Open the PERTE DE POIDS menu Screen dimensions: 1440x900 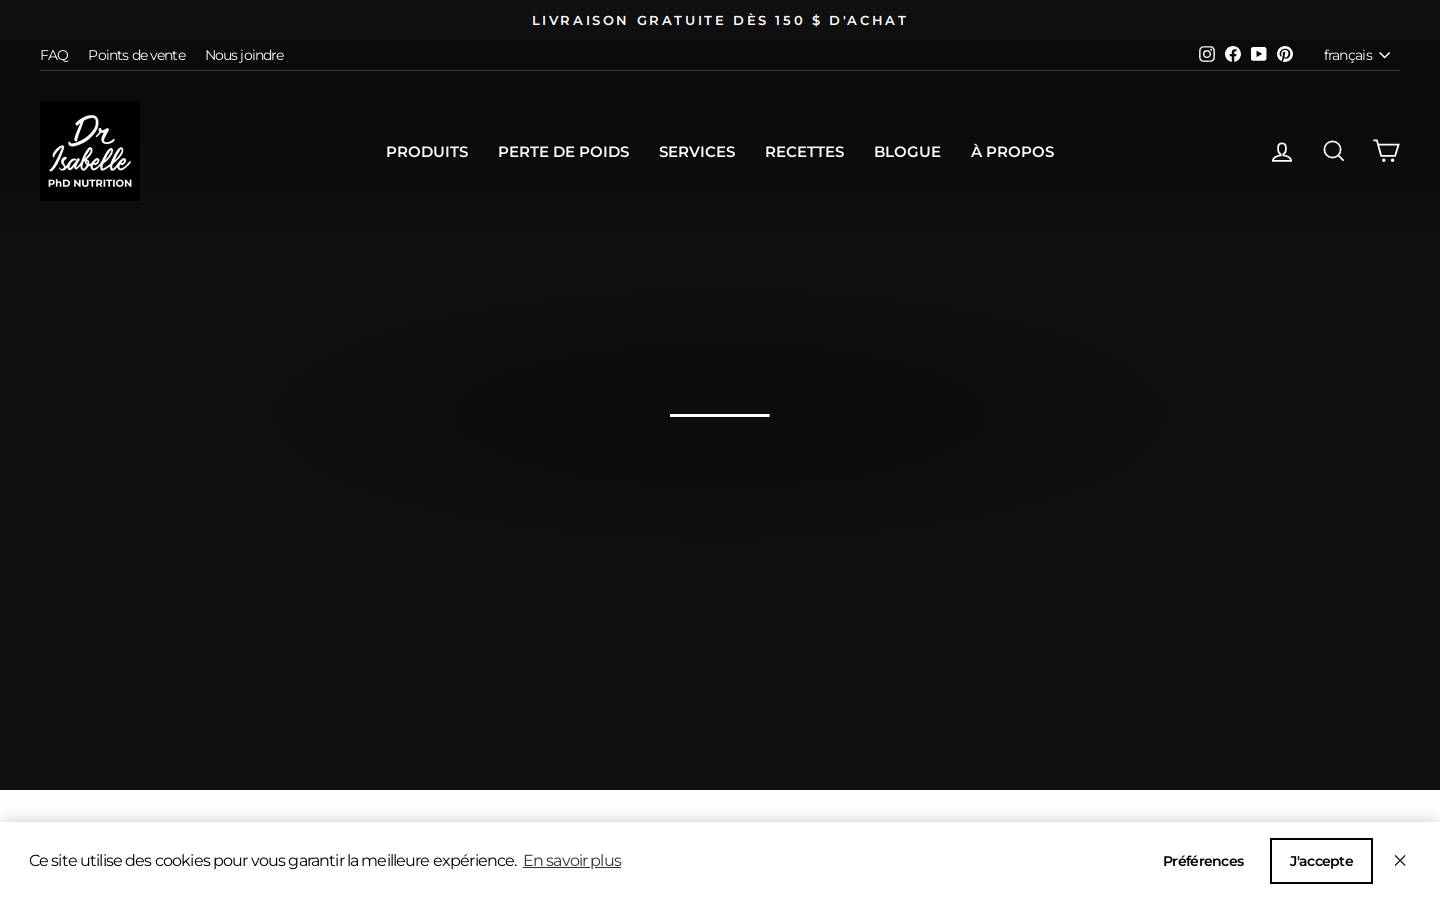coord(563,152)
